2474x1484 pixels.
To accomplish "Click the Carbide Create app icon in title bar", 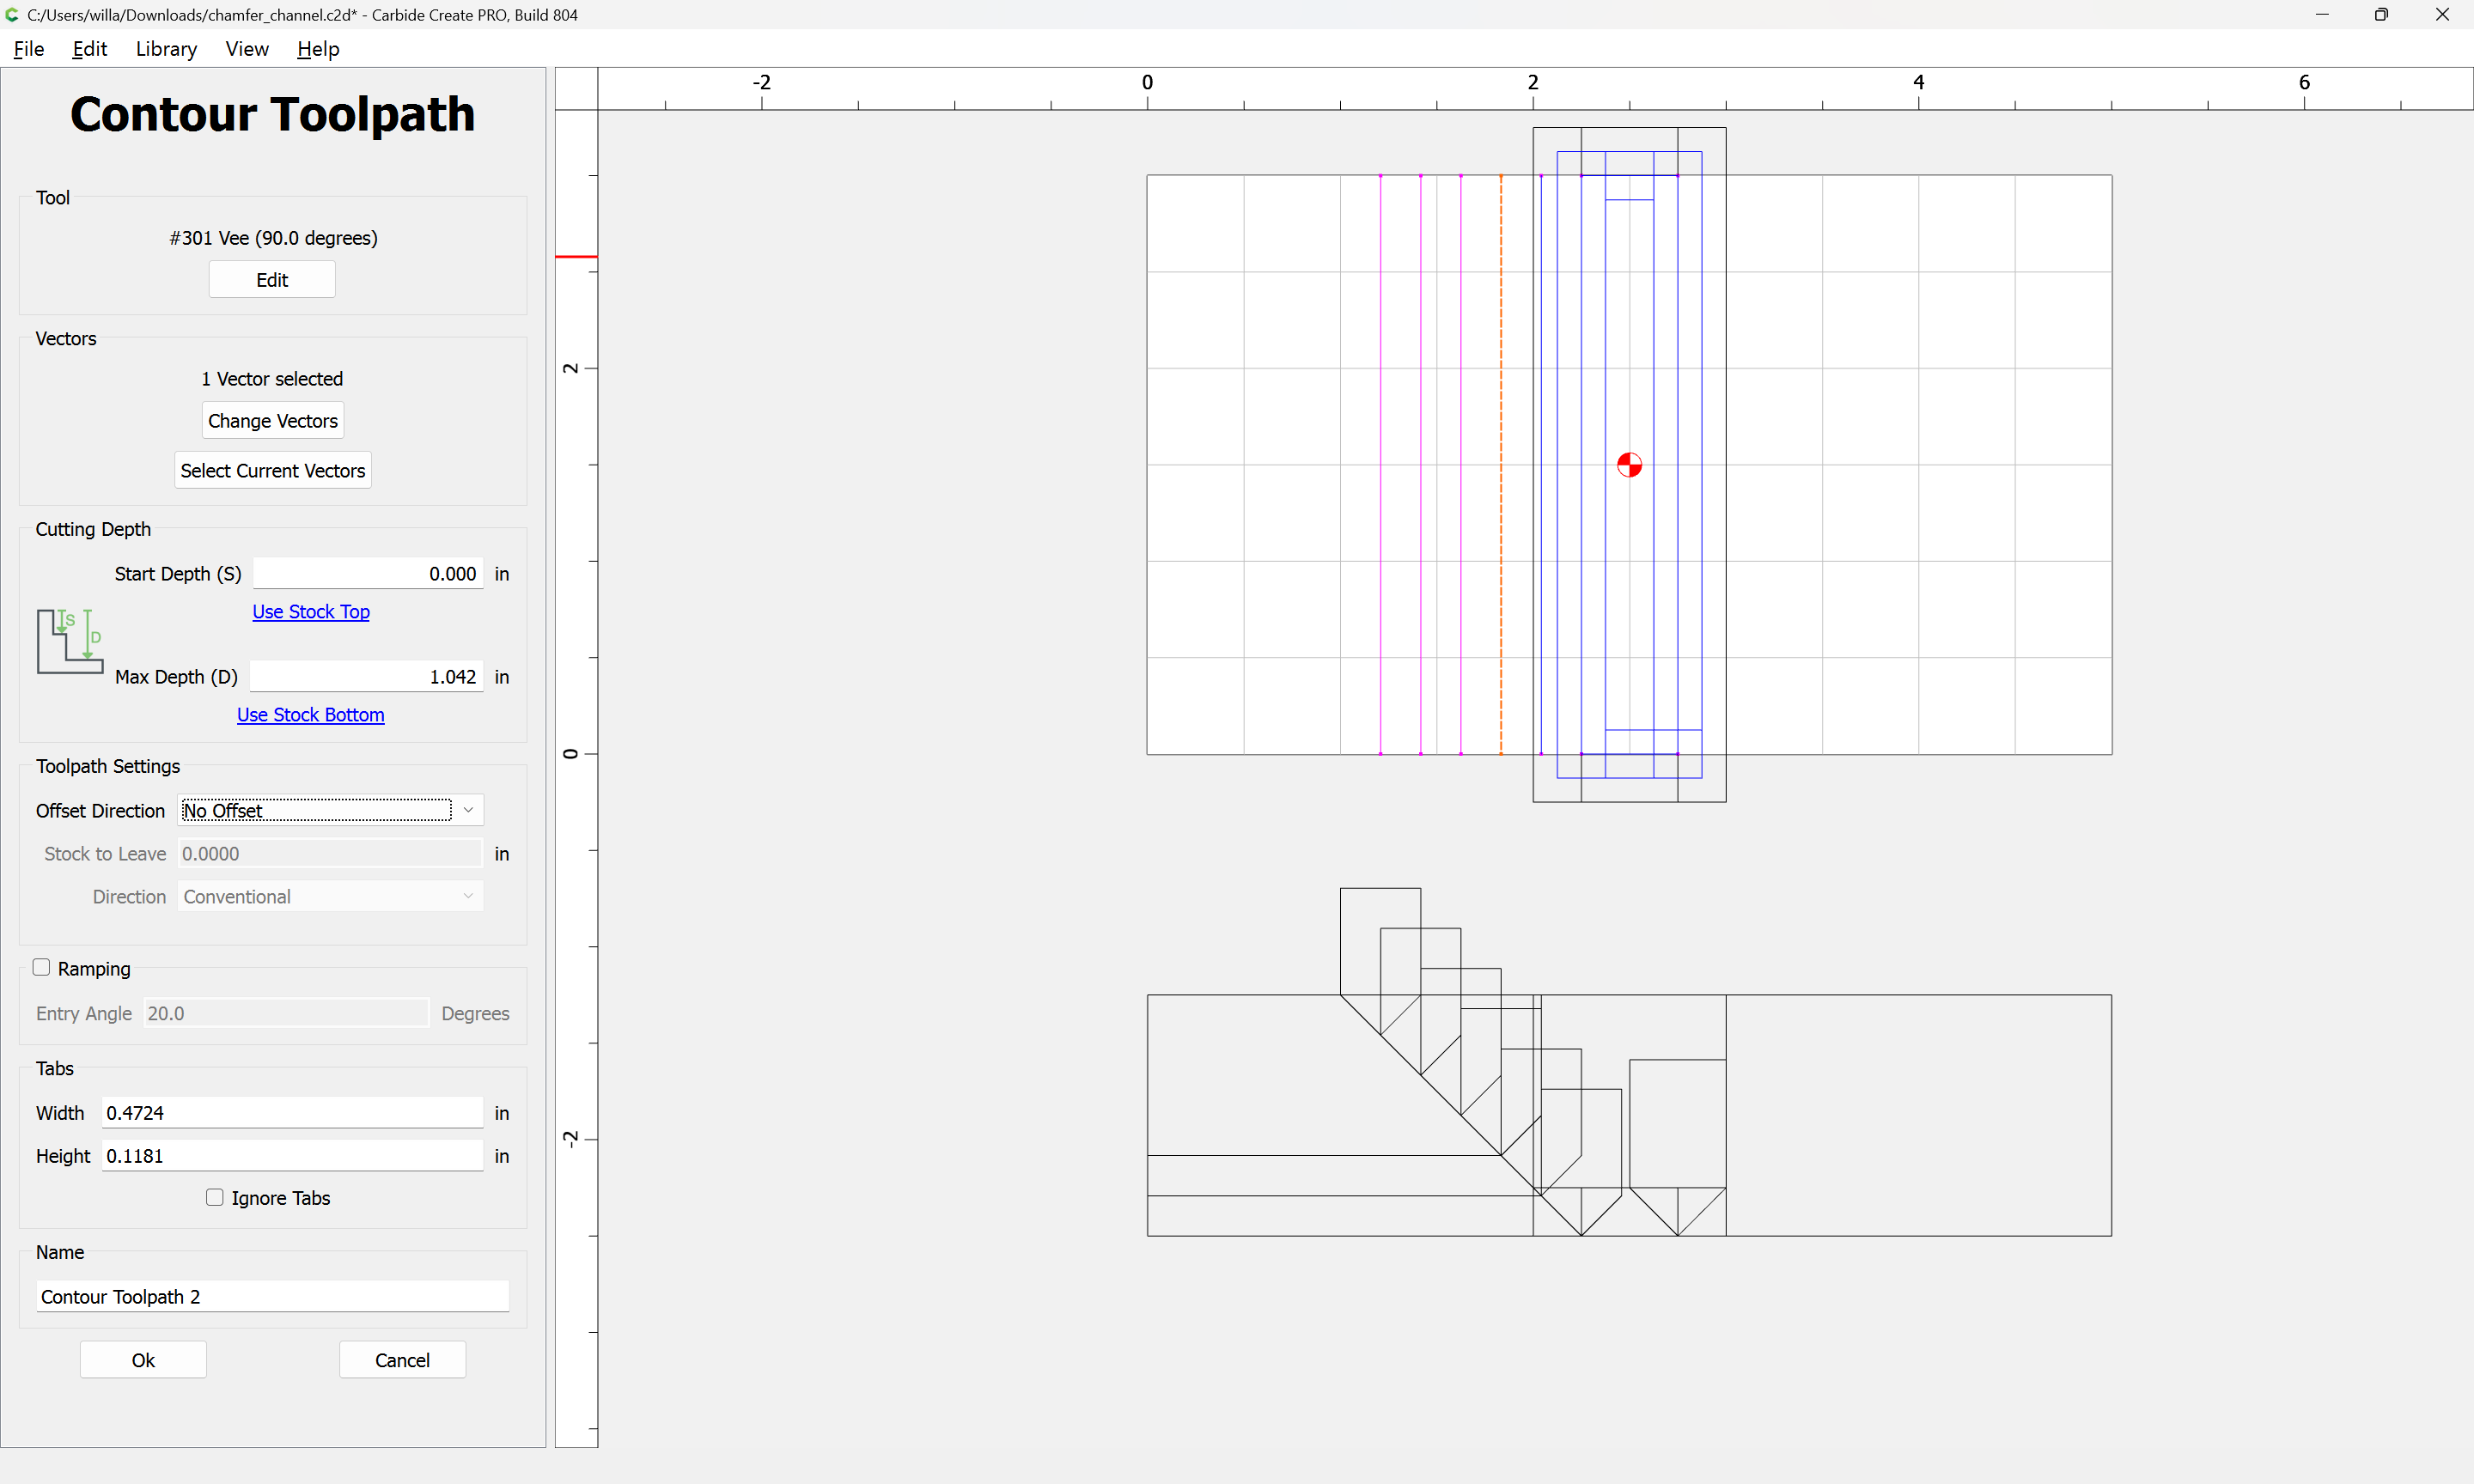I will coord(12,15).
